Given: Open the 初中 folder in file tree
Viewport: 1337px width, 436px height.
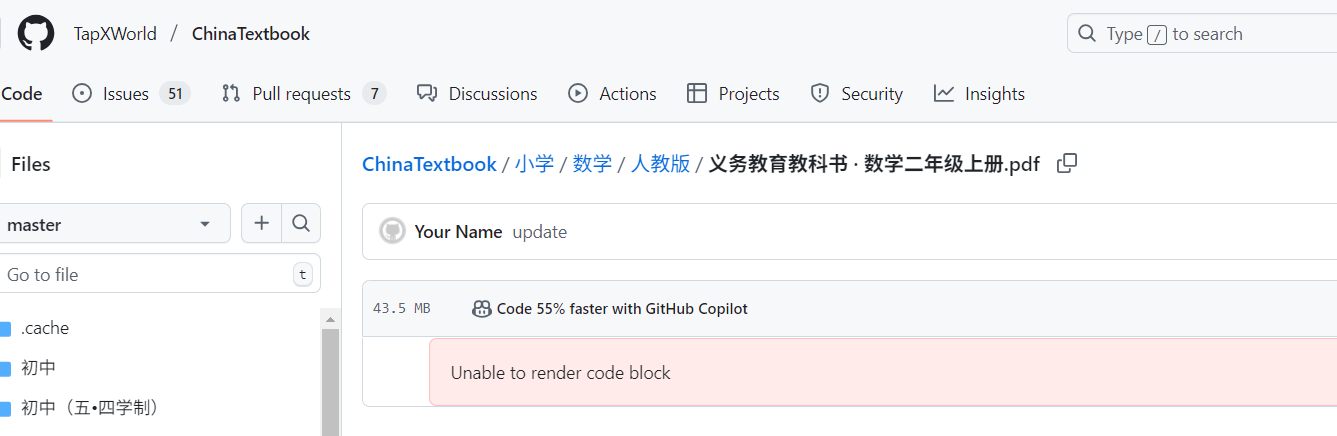Looking at the screenshot, I should tap(38, 368).
